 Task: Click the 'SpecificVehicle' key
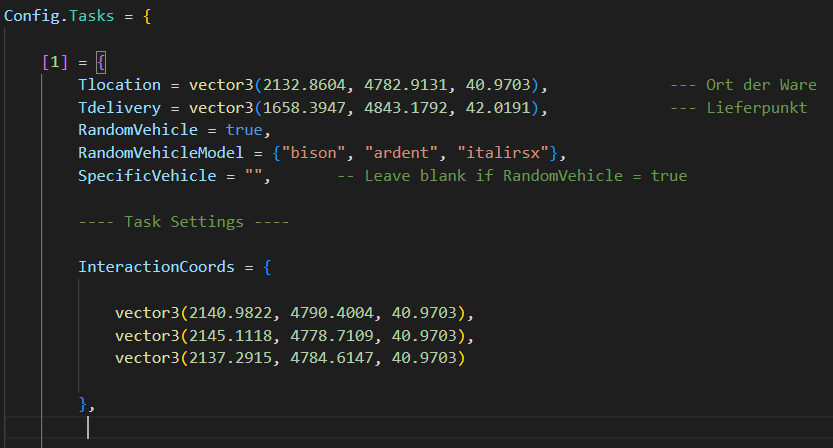click(147, 176)
